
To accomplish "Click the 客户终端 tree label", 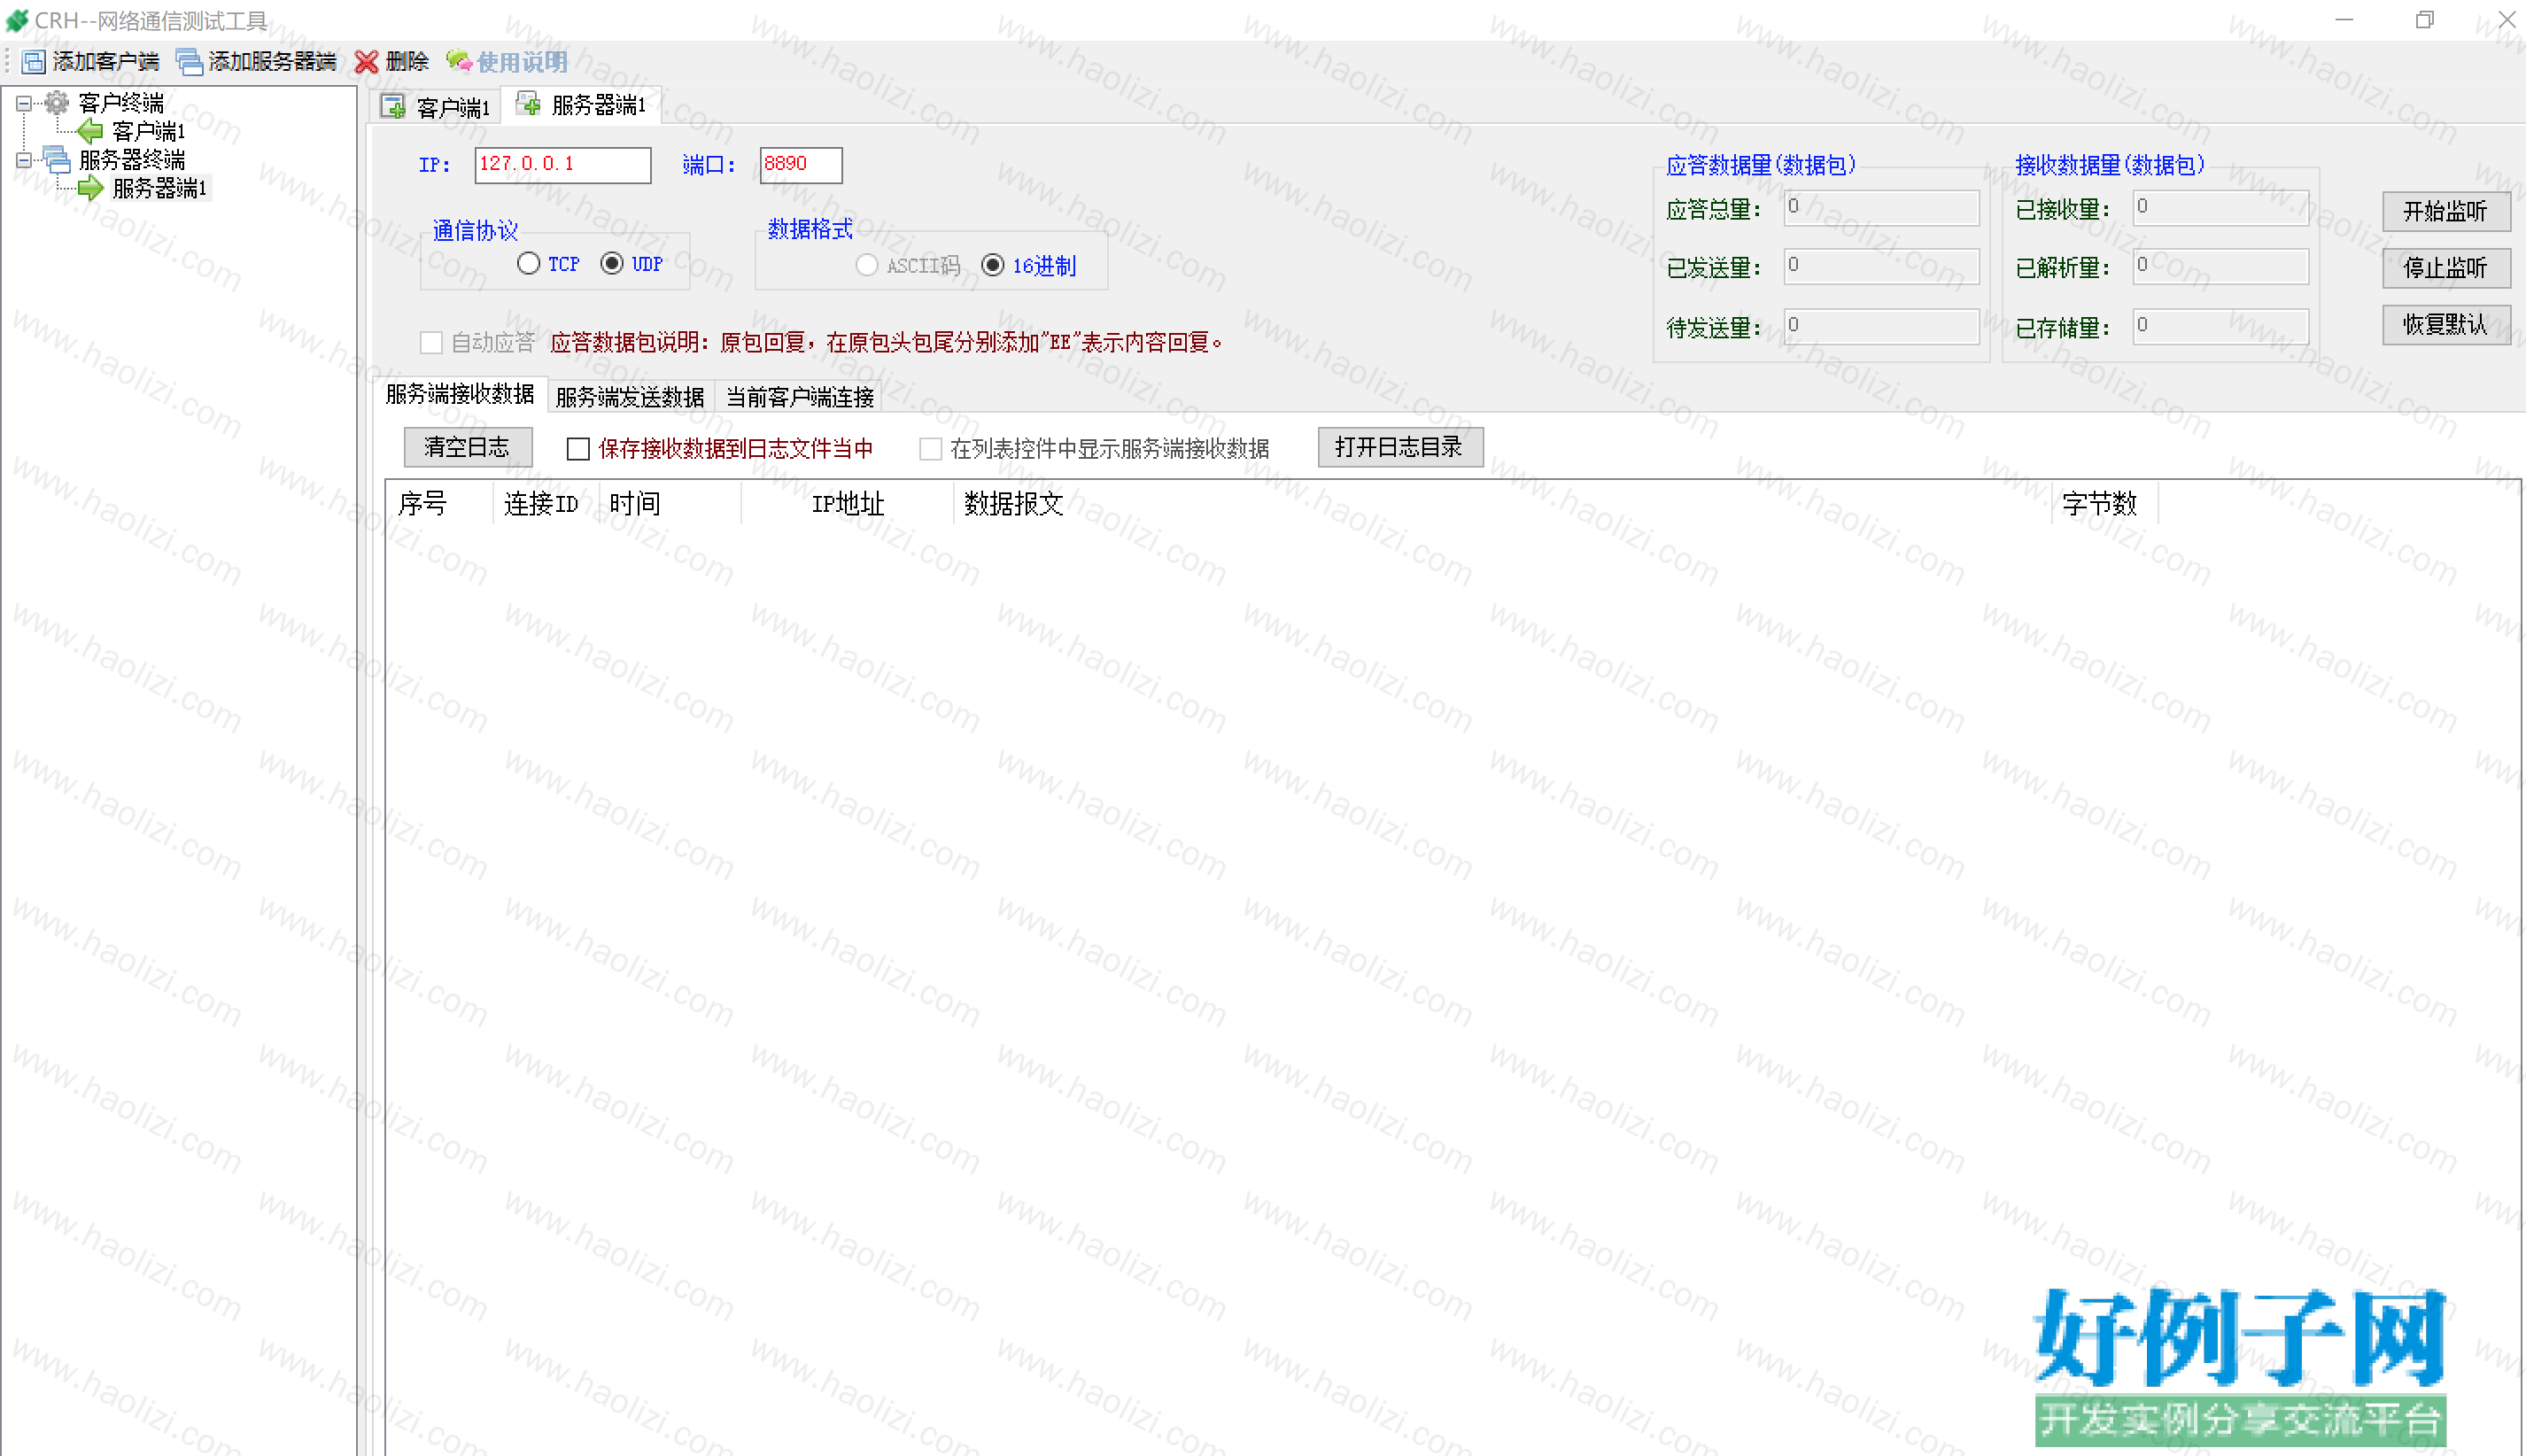I will tap(121, 103).
